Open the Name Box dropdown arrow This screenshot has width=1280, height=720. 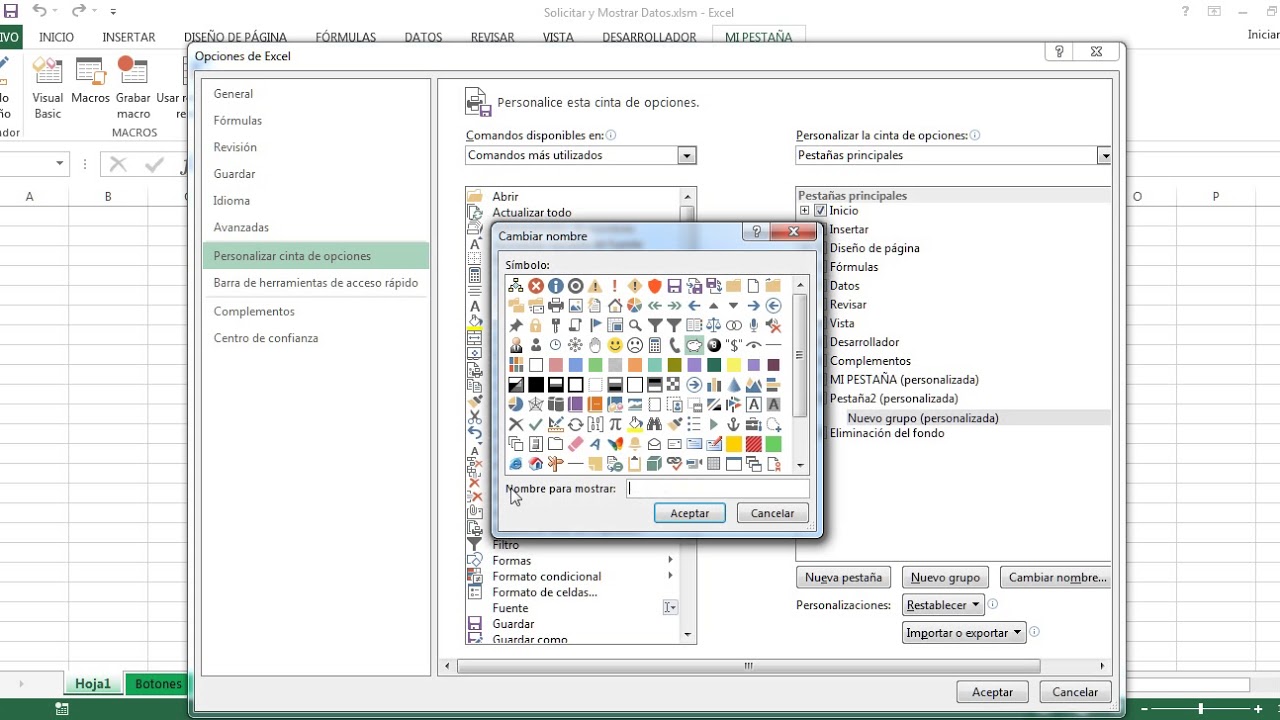point(60,164)
